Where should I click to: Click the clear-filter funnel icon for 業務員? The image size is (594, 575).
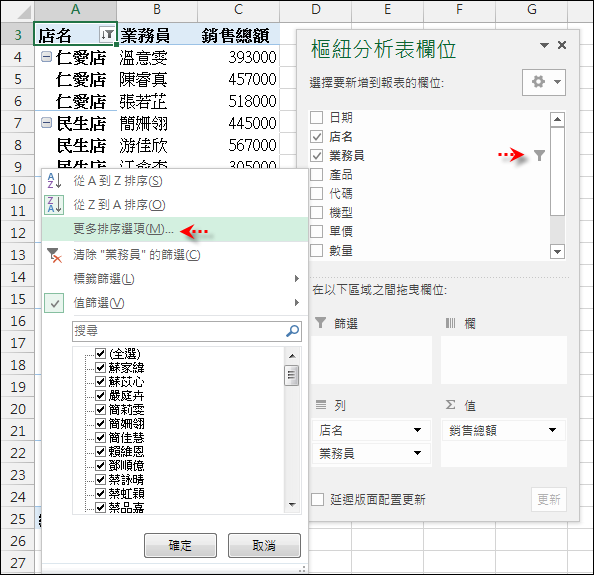54,255
